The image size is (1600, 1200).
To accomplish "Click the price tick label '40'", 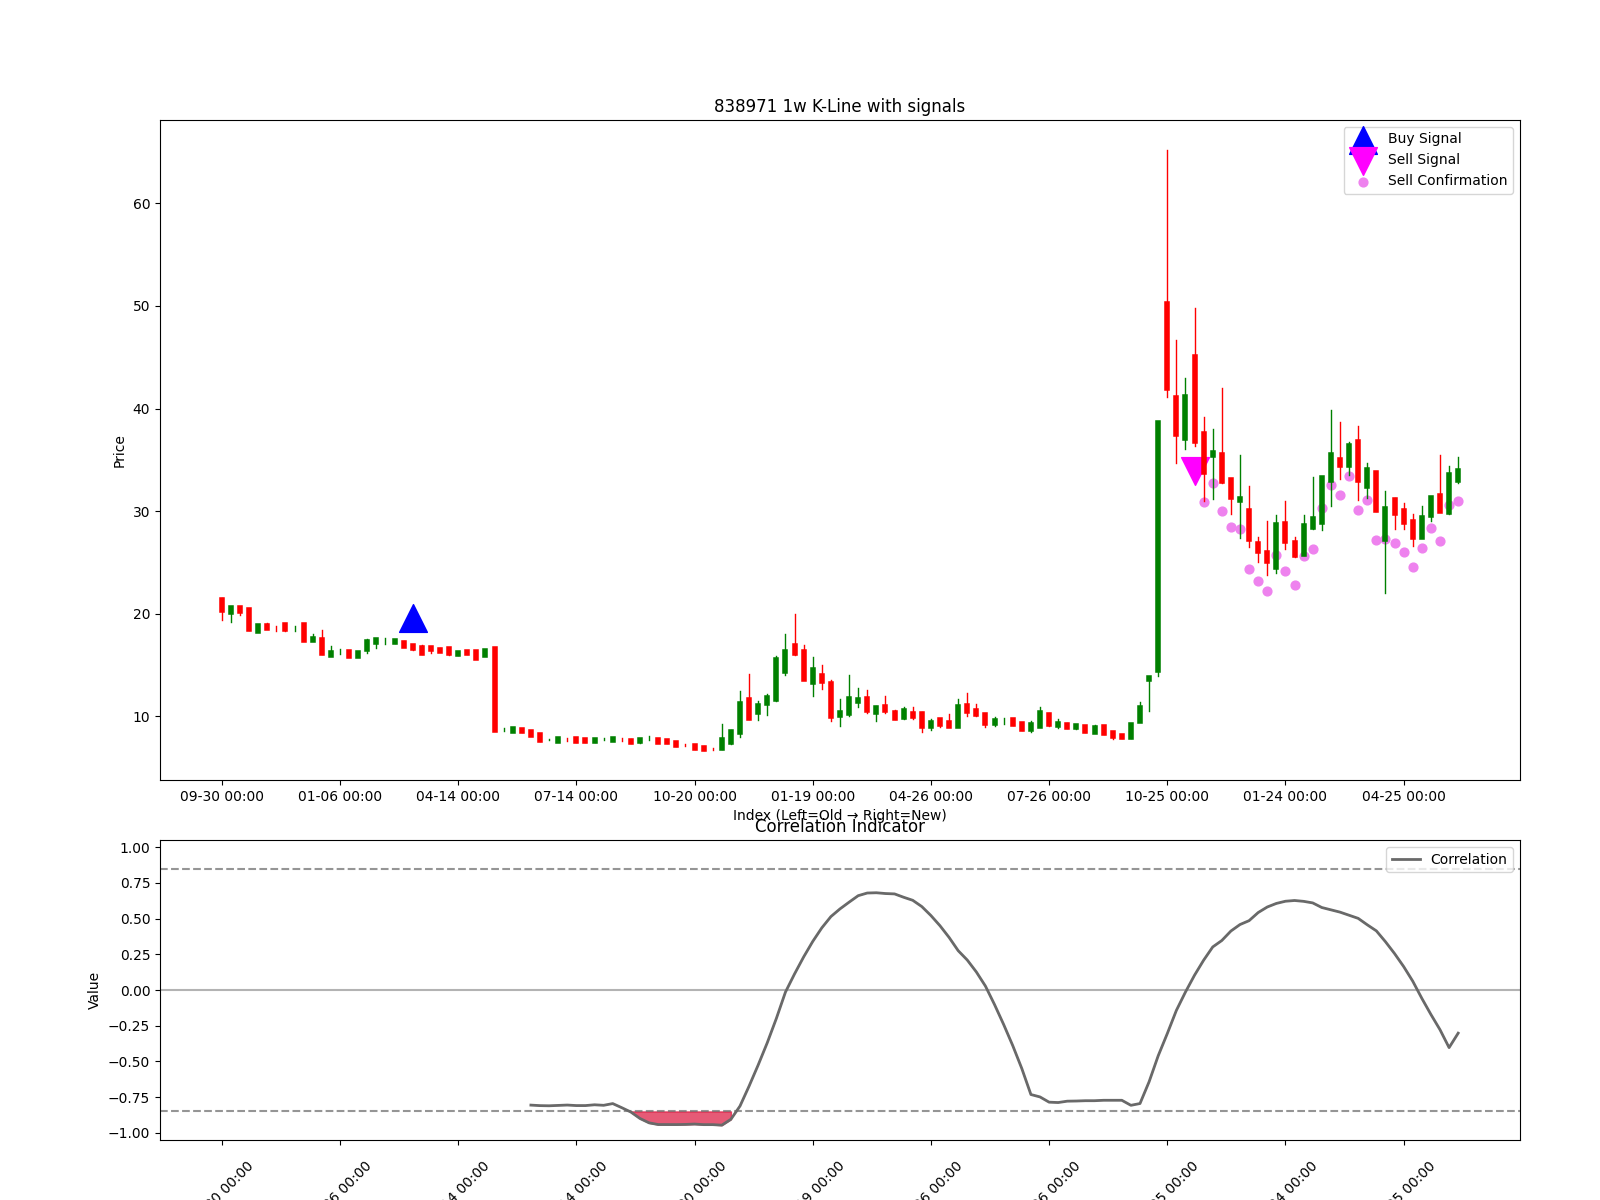I will click(x=141, y=409).
